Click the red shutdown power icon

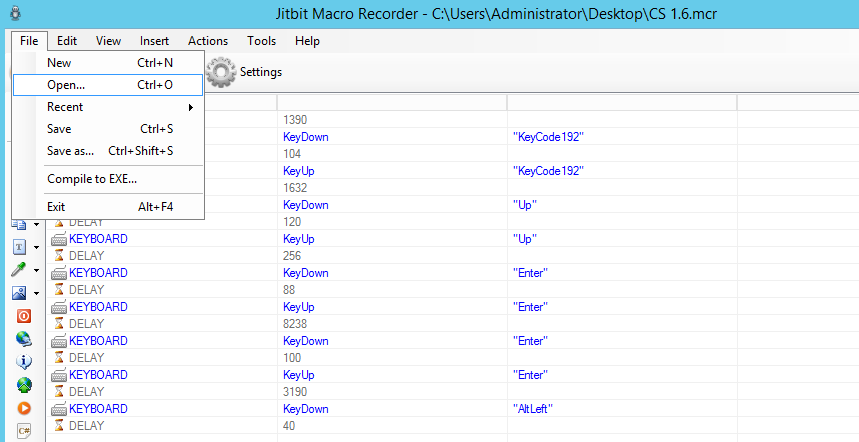click(24, 316)
